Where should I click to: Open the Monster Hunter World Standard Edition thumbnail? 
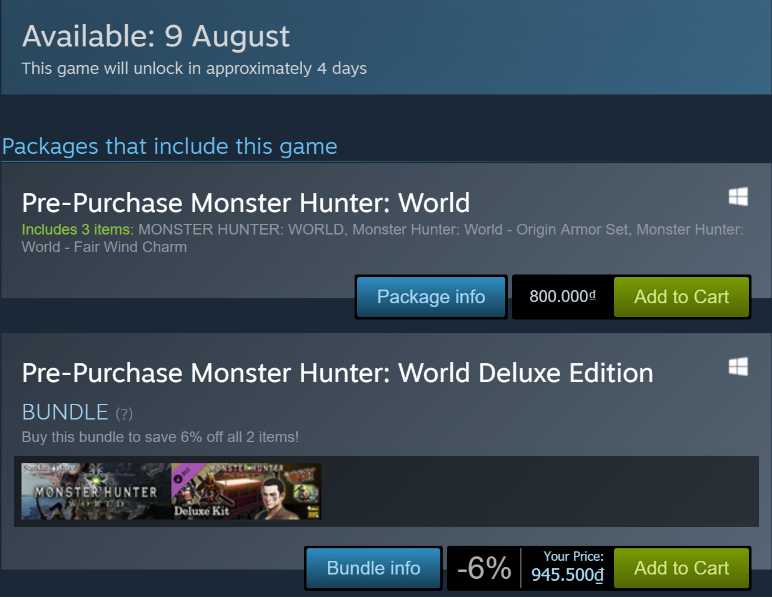click(96, 491)
